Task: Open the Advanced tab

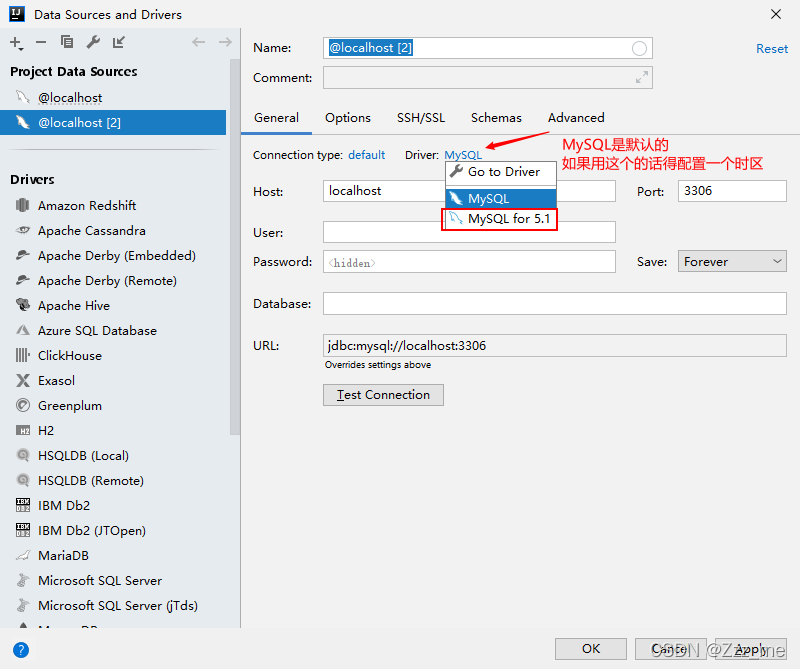Action: point(576,118)
